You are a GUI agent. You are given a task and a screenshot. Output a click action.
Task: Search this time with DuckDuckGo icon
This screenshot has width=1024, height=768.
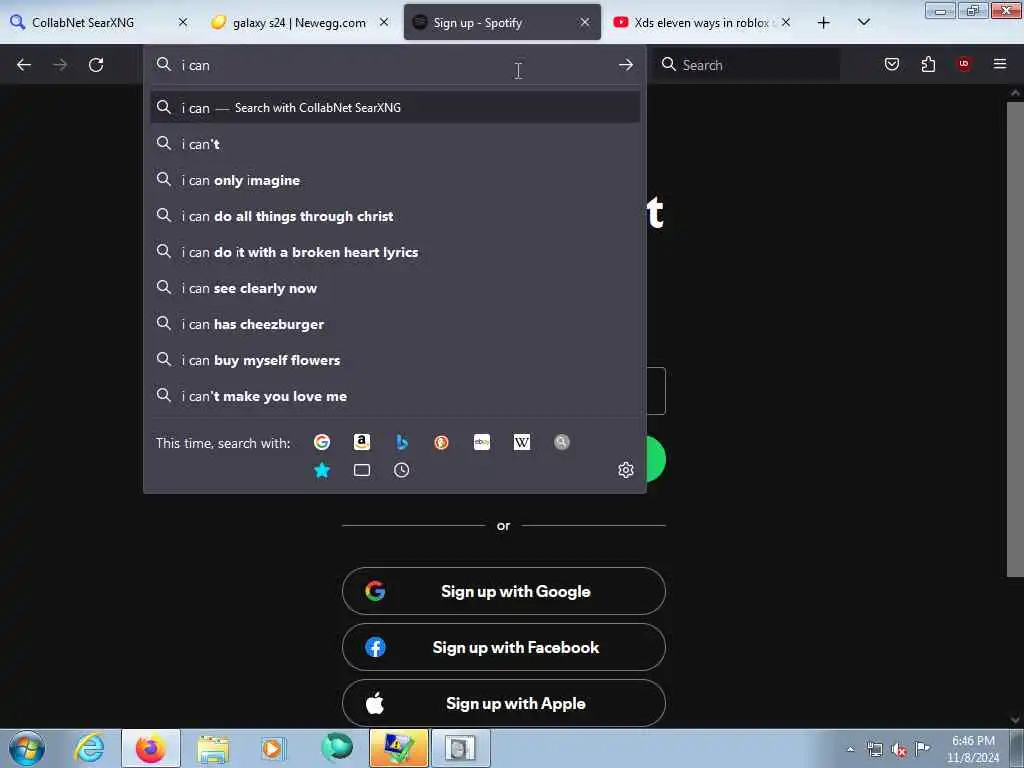click(x=441, y=442)
